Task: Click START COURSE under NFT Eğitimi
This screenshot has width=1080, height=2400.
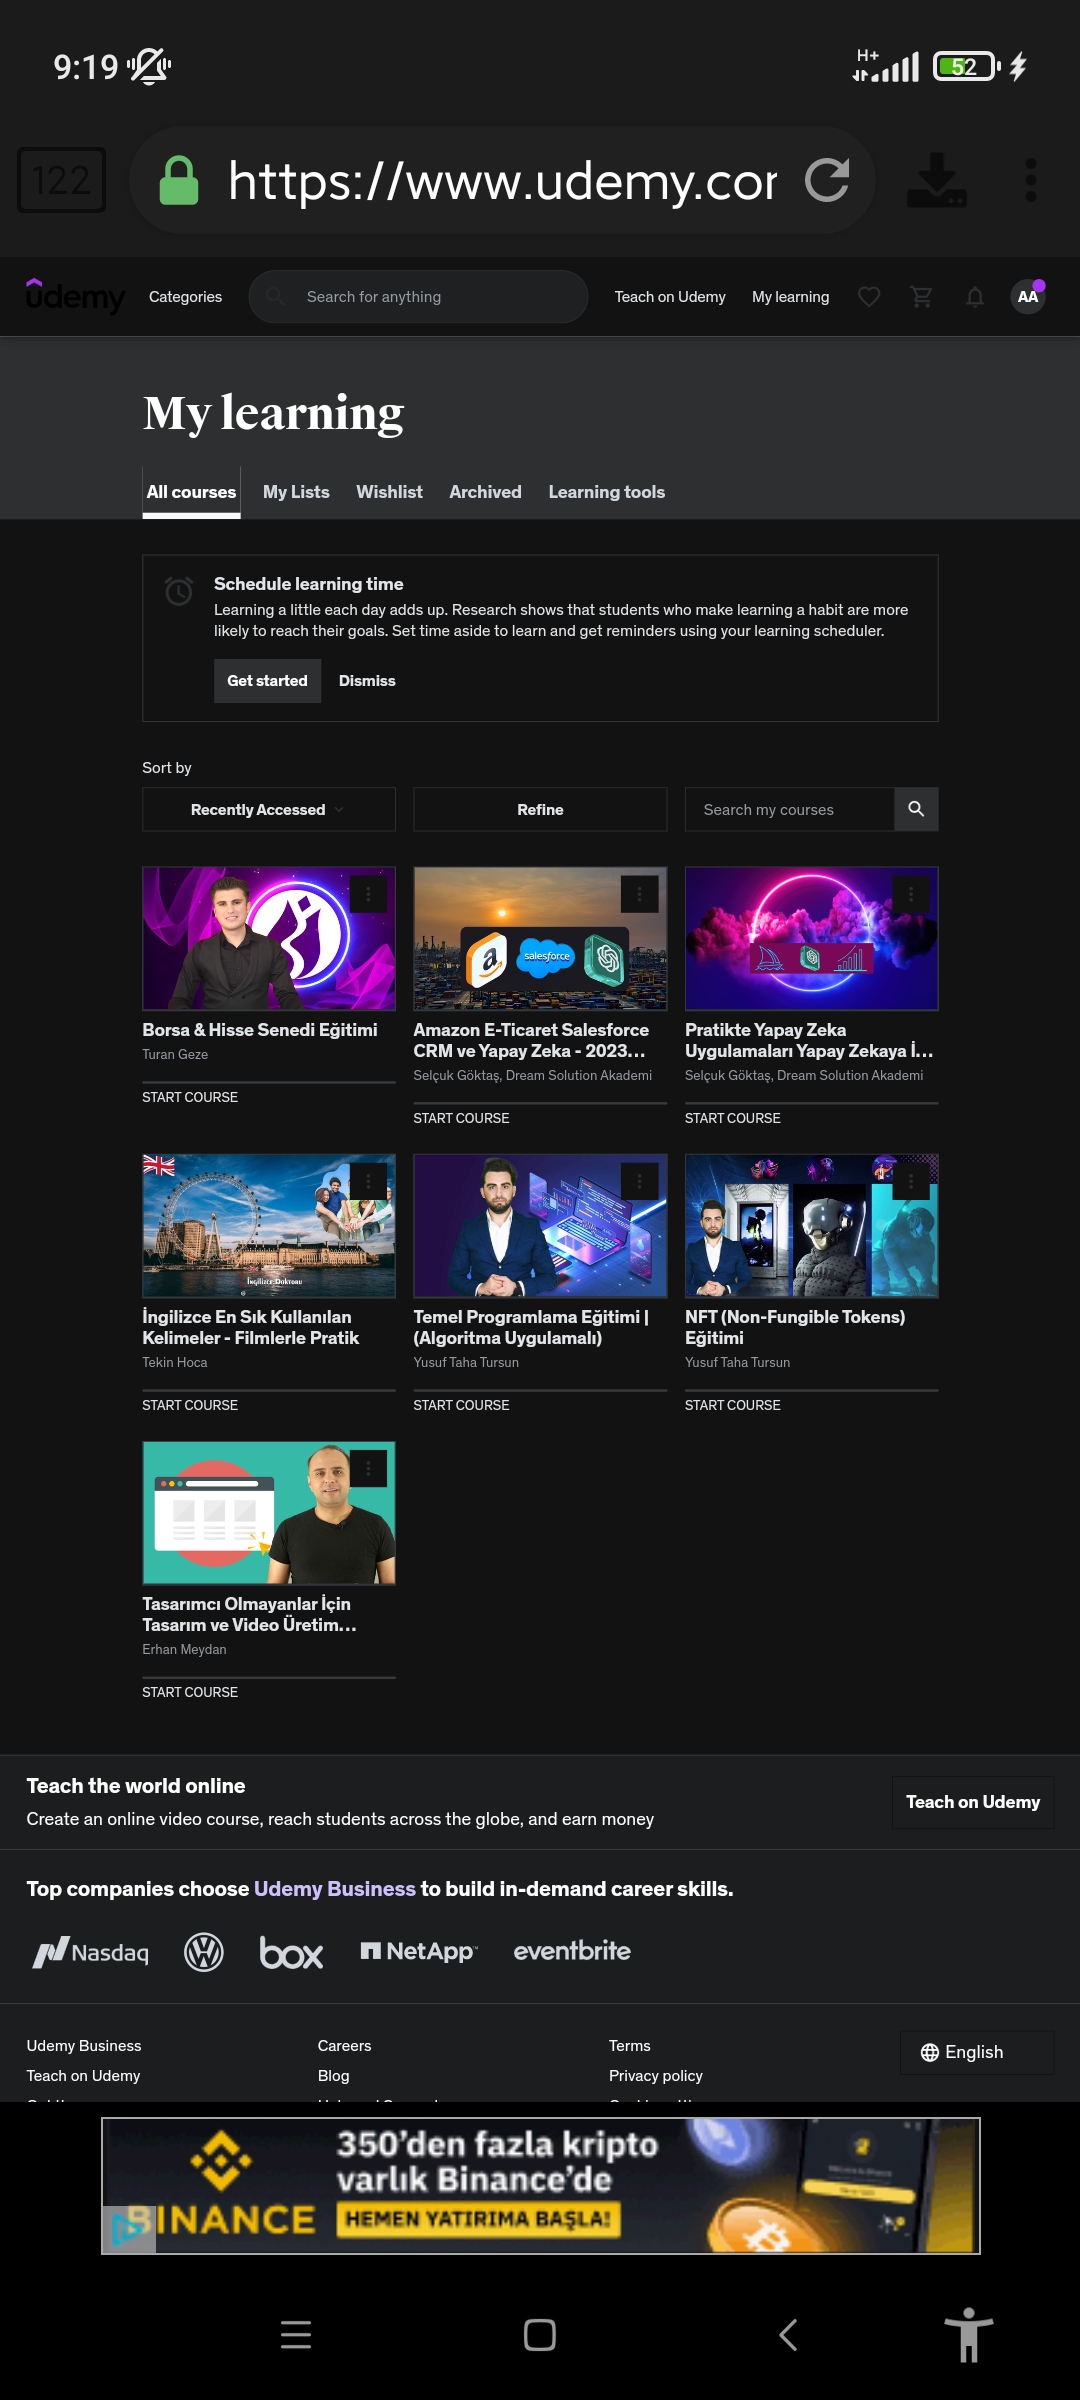Action: 732,1405
